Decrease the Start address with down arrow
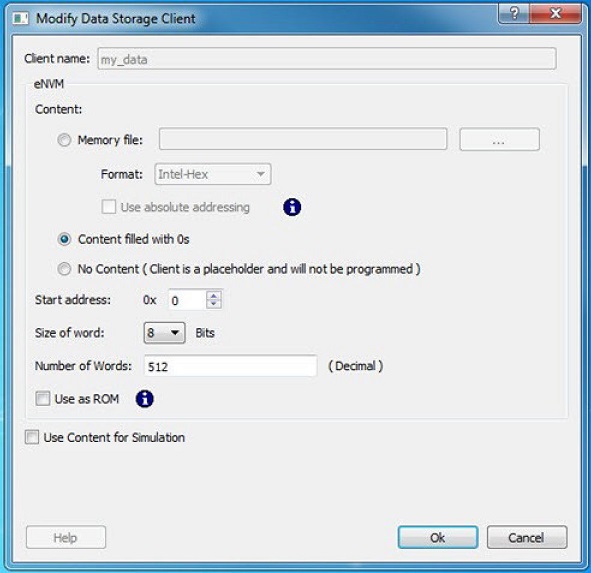The width and height of the screenshot is (591, 573). (214, 304)
